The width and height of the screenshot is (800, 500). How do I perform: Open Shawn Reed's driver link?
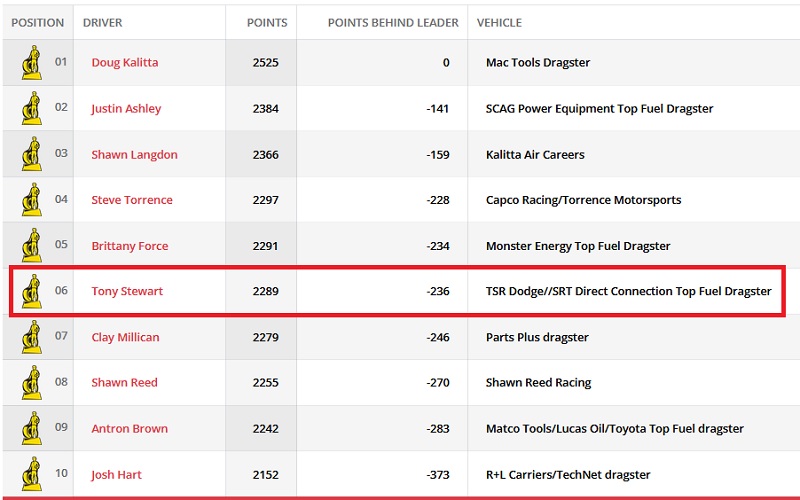tap(124, 383)
